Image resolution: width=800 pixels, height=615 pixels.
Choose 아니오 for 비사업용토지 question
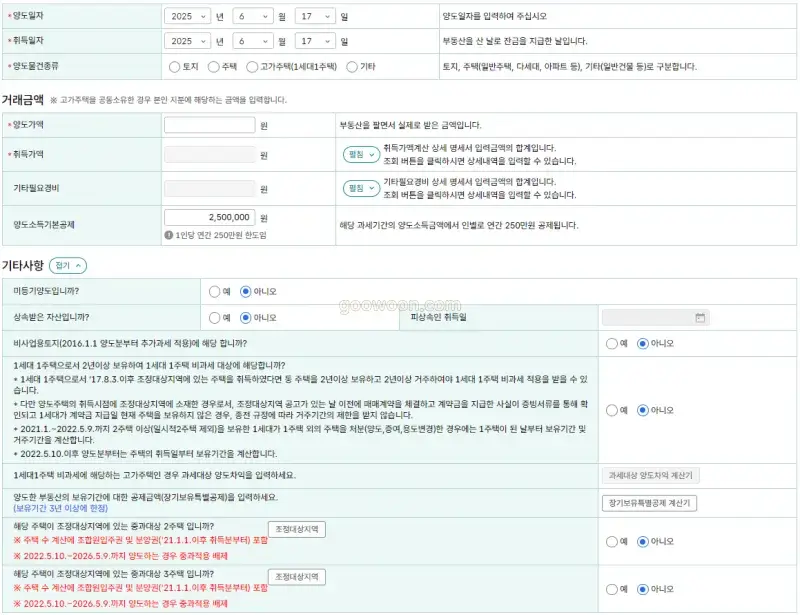pos(643,343)
